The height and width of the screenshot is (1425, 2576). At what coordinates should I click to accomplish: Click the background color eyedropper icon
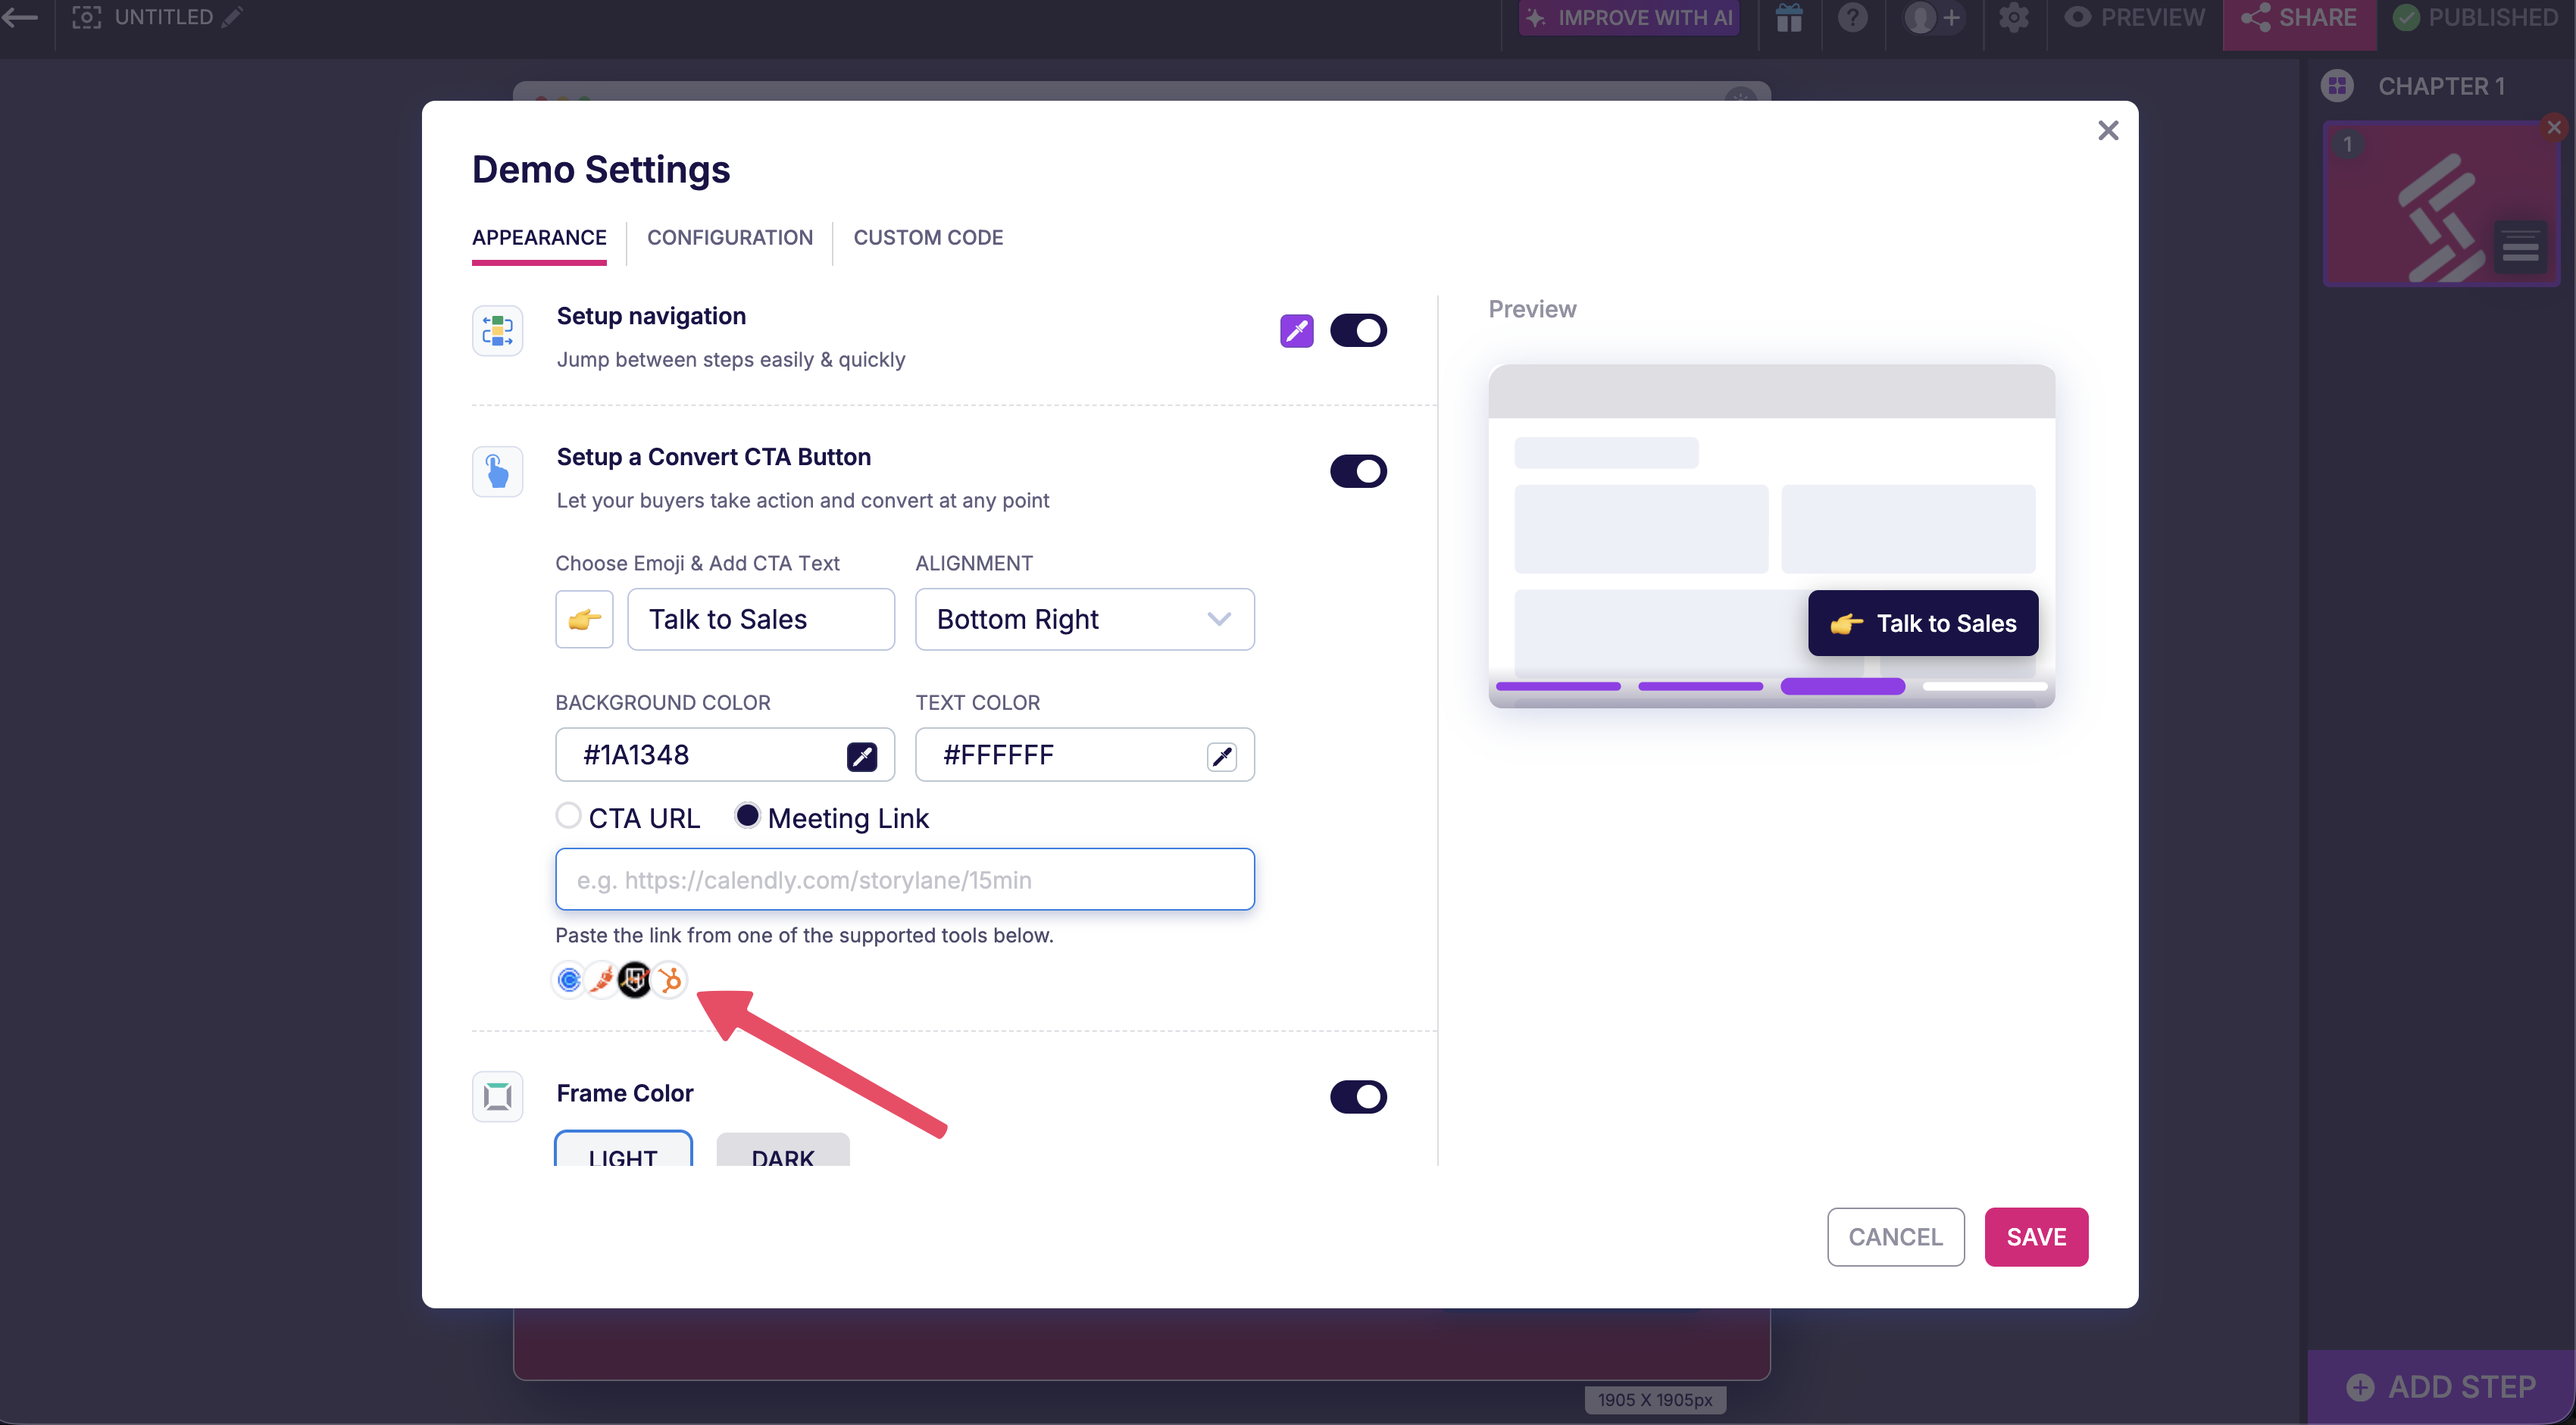pyautogui.click(x=861, y=756)
